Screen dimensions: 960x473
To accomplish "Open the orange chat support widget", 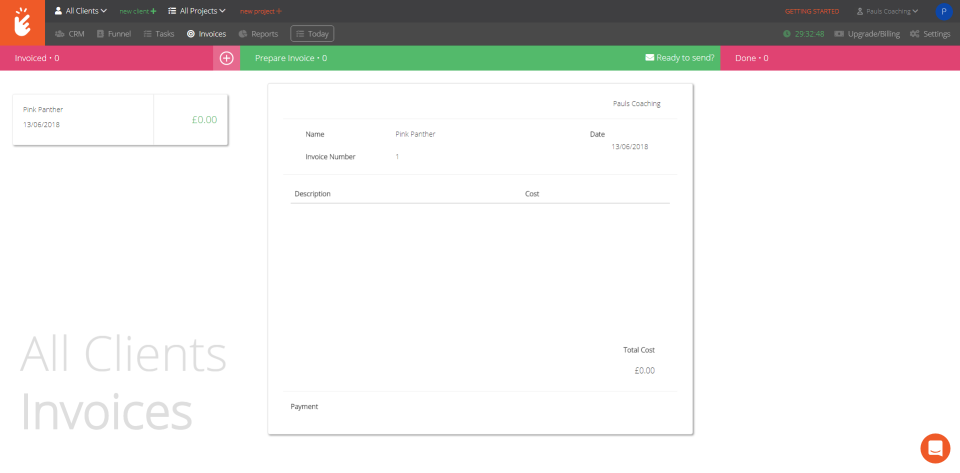I will (935, 449).
